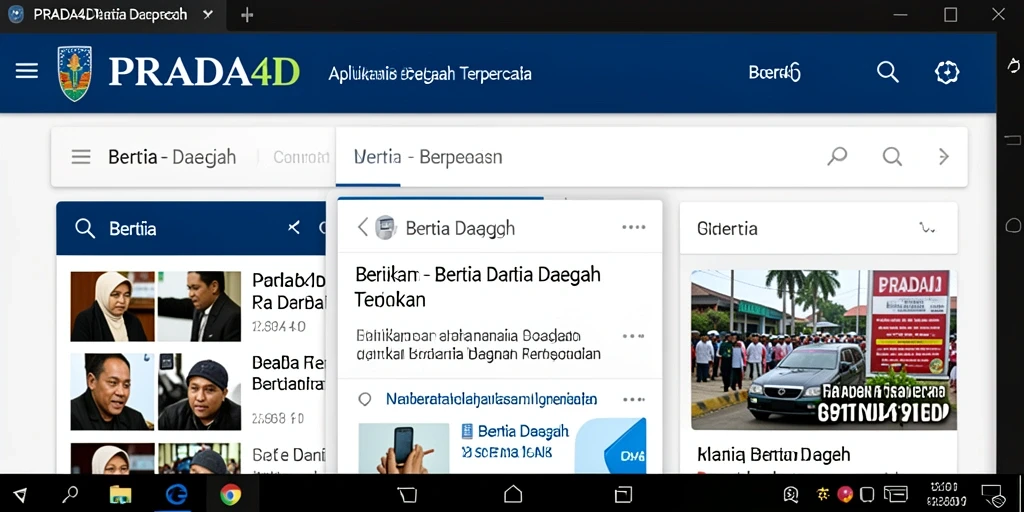The width and height of the screenshot is (1024, 512).
Task: Click the search icon in the blue Bertia panel
Action: 85,229
